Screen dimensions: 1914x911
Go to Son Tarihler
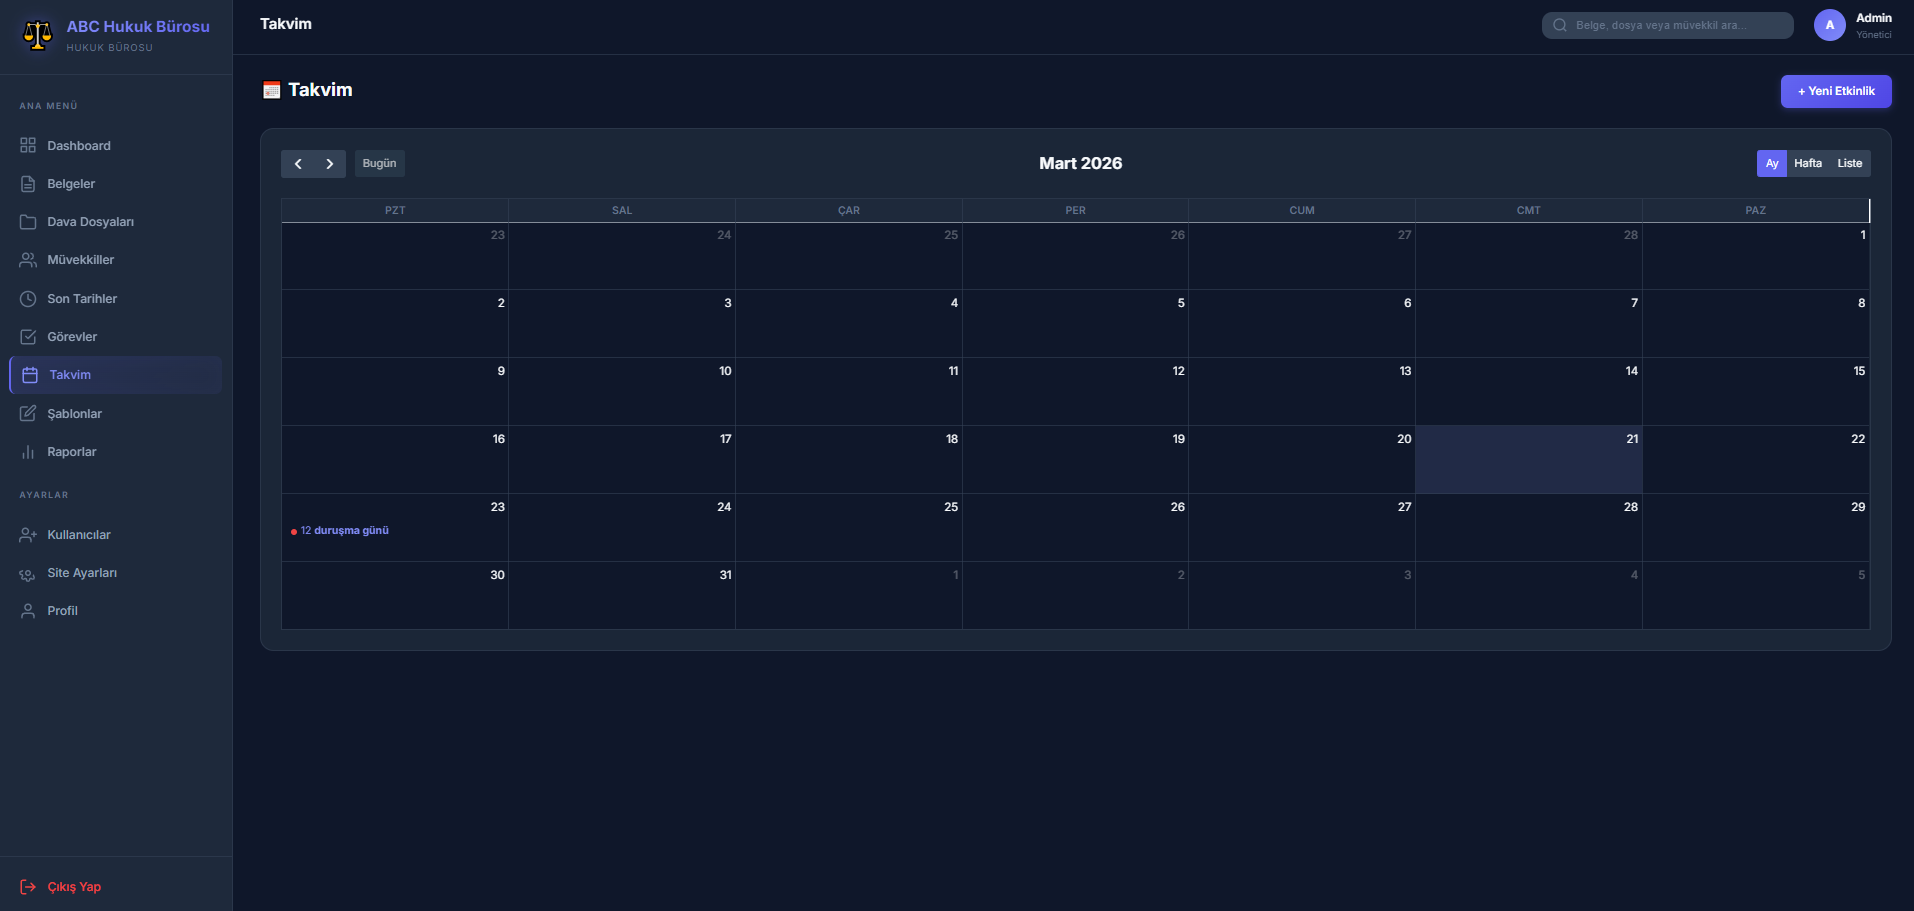click(x=116, y=299)
